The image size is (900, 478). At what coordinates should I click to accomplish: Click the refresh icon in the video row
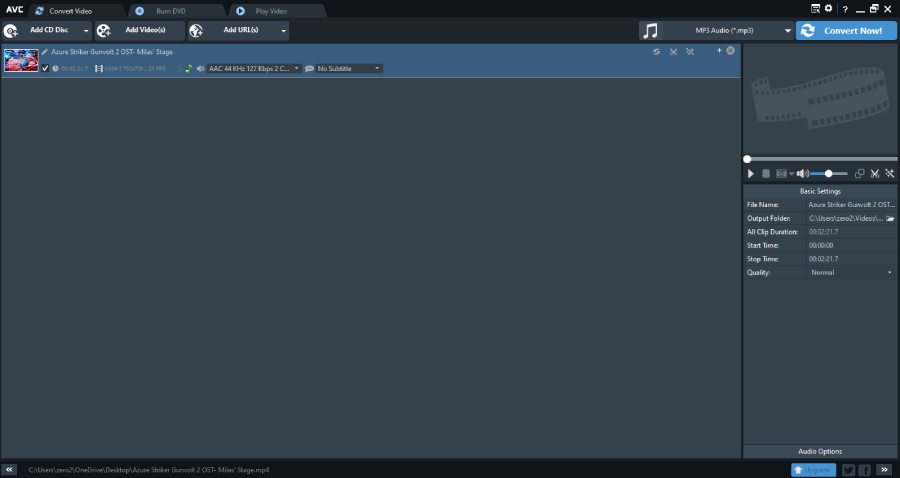tap(657, 52)
